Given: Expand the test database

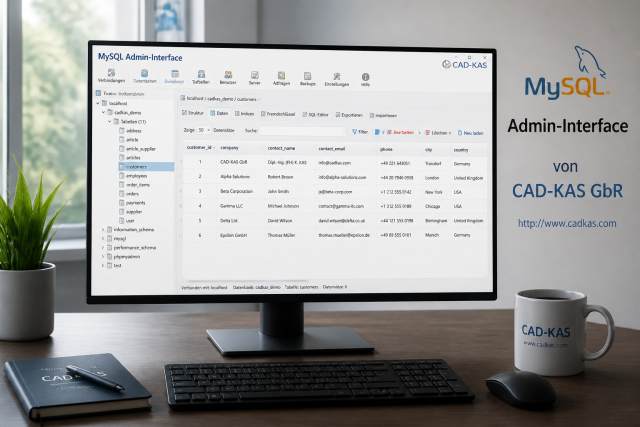Looking at the screenshot, I should pyautogui.click(x=103, y=265).
